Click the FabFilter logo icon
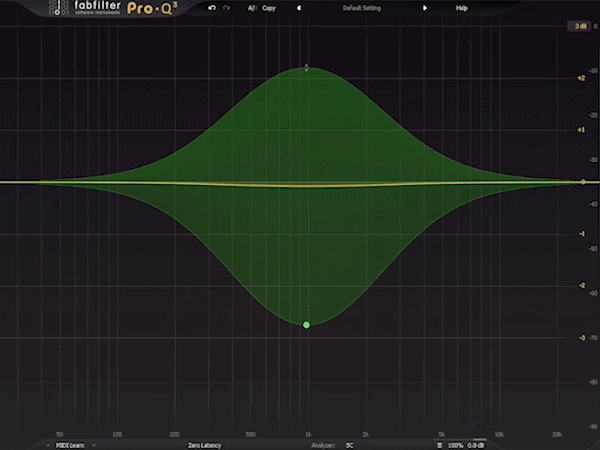The height and width of the screenshot is (450, 600). [58, 8]
